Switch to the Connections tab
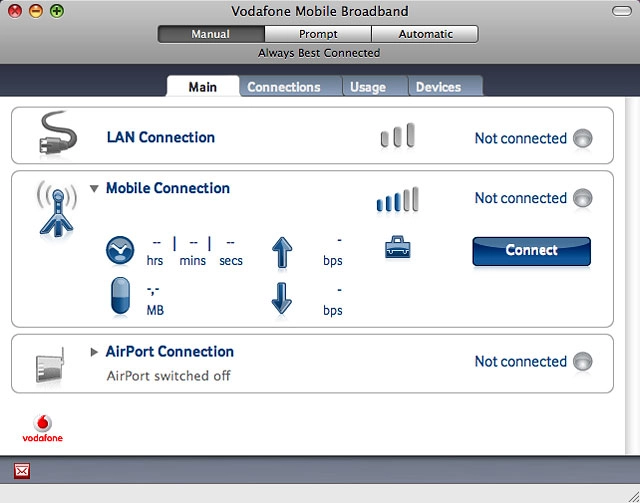Image resolution: width=640 pixels, height=503 pixels. pos(284,87)
